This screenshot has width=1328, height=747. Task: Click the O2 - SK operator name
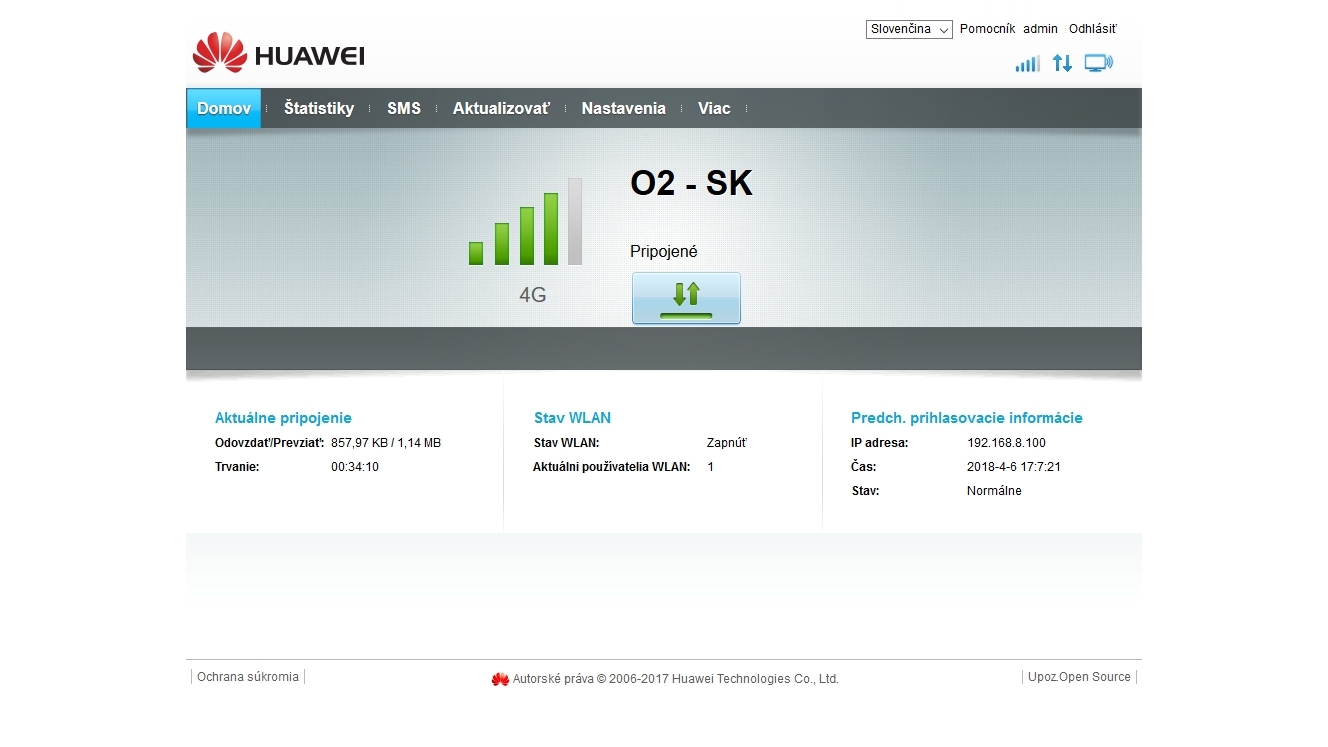click(691, 183)
